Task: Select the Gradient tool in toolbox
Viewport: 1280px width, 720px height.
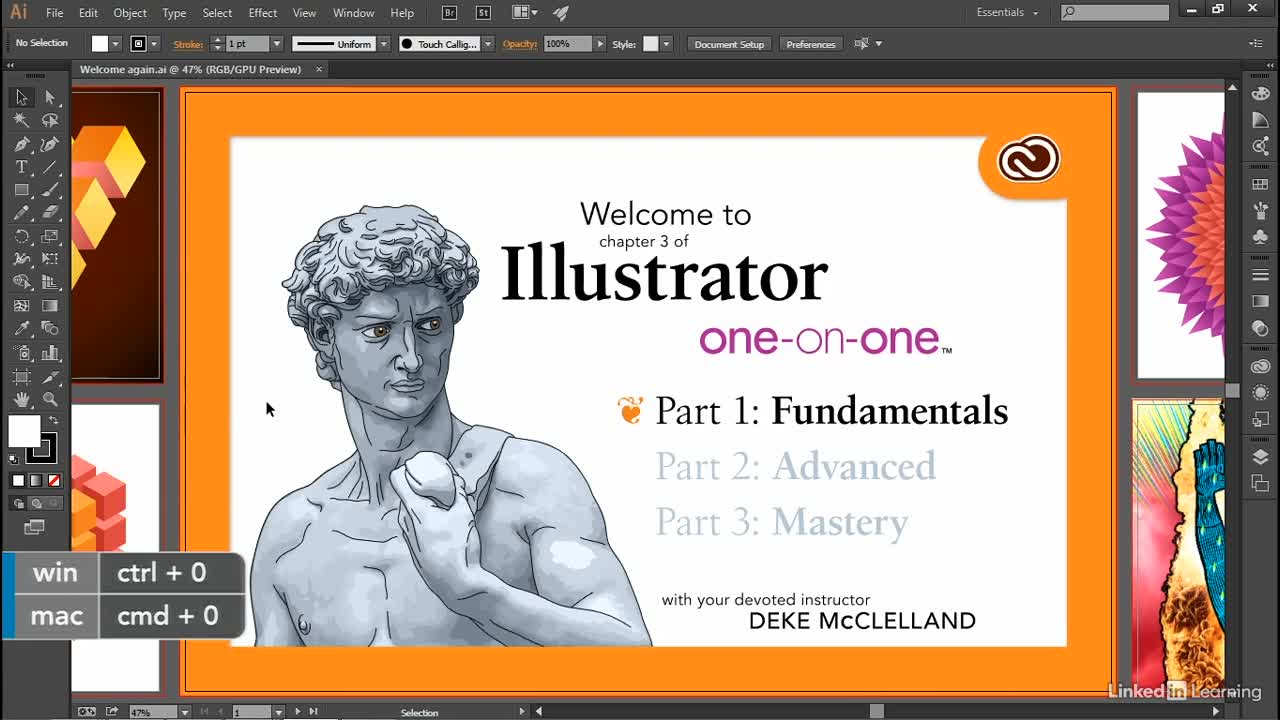Action: (50, 306)
